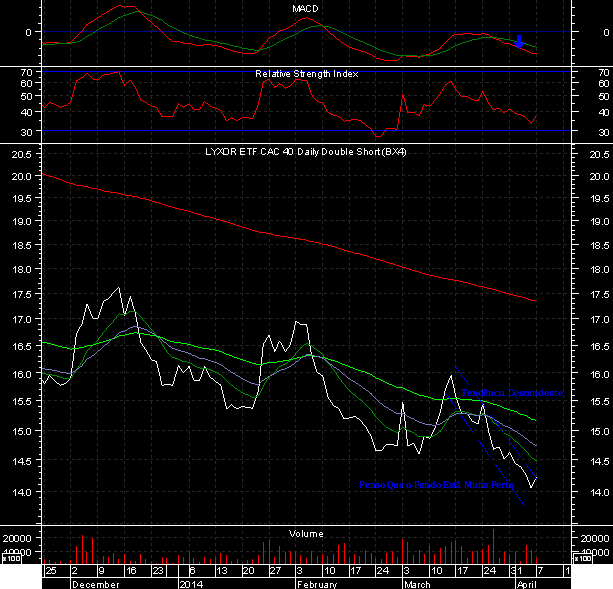Click date label 13 in January 2014
Screen dimensions: 613x589
[222, 571]
